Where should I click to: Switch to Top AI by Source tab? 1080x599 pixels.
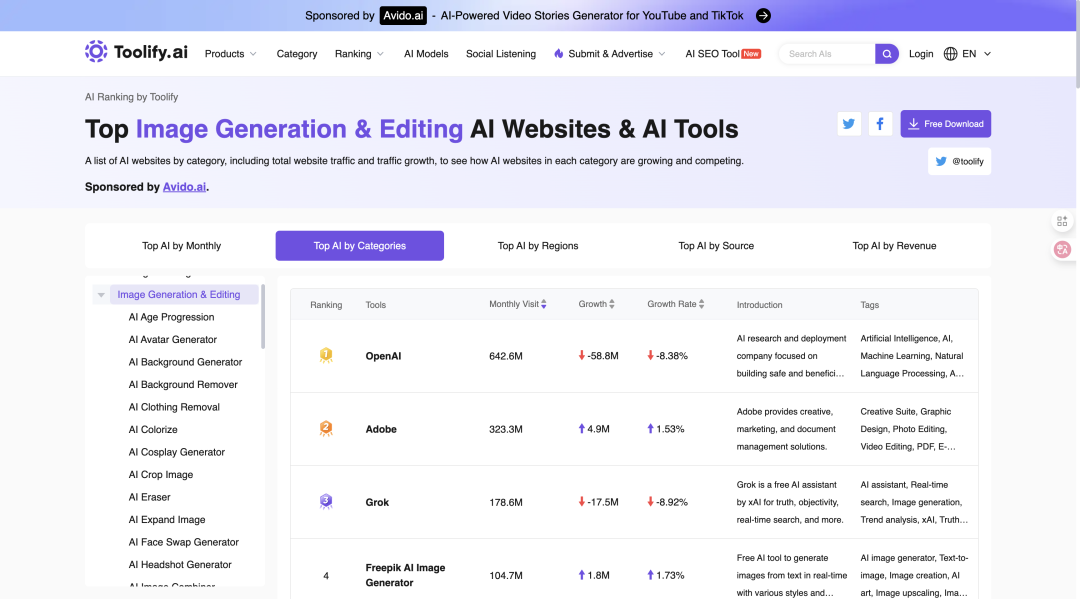click(x=716, y=246)
